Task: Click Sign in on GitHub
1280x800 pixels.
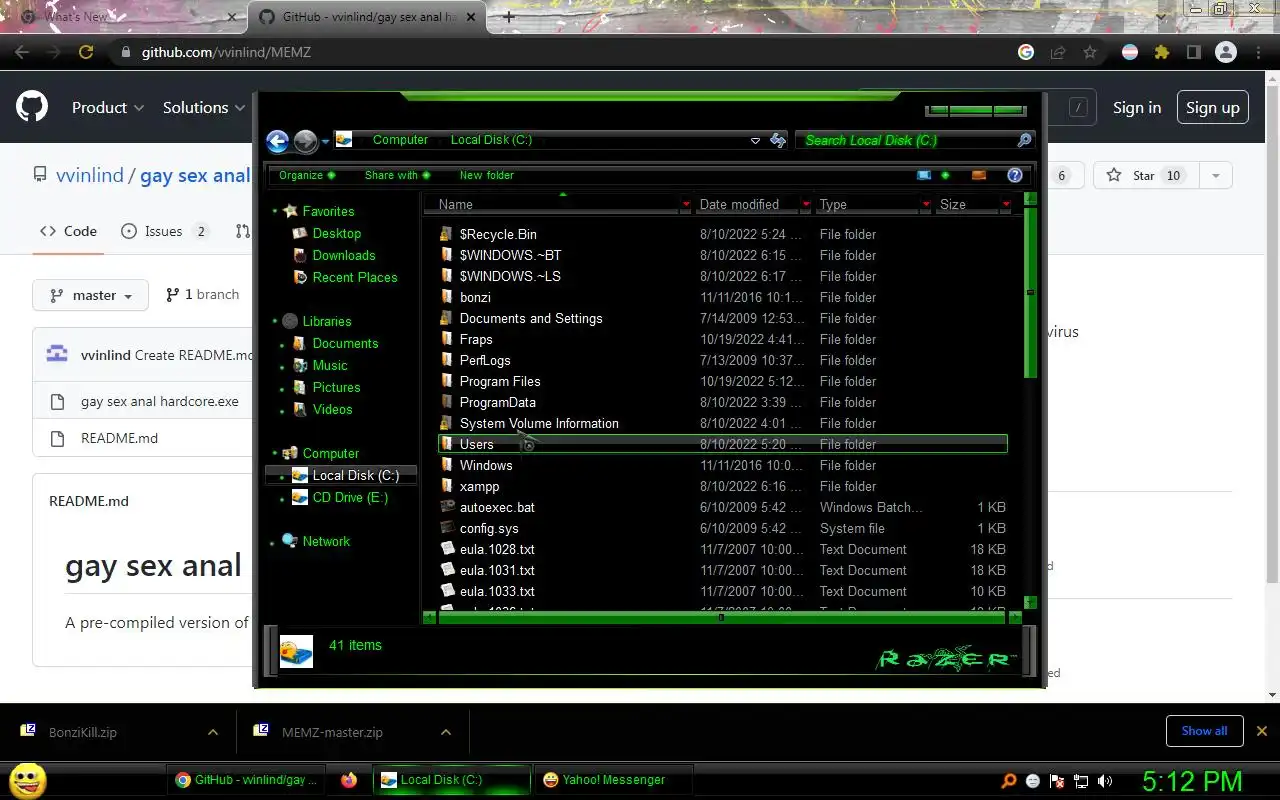Action: point(1137,107)
